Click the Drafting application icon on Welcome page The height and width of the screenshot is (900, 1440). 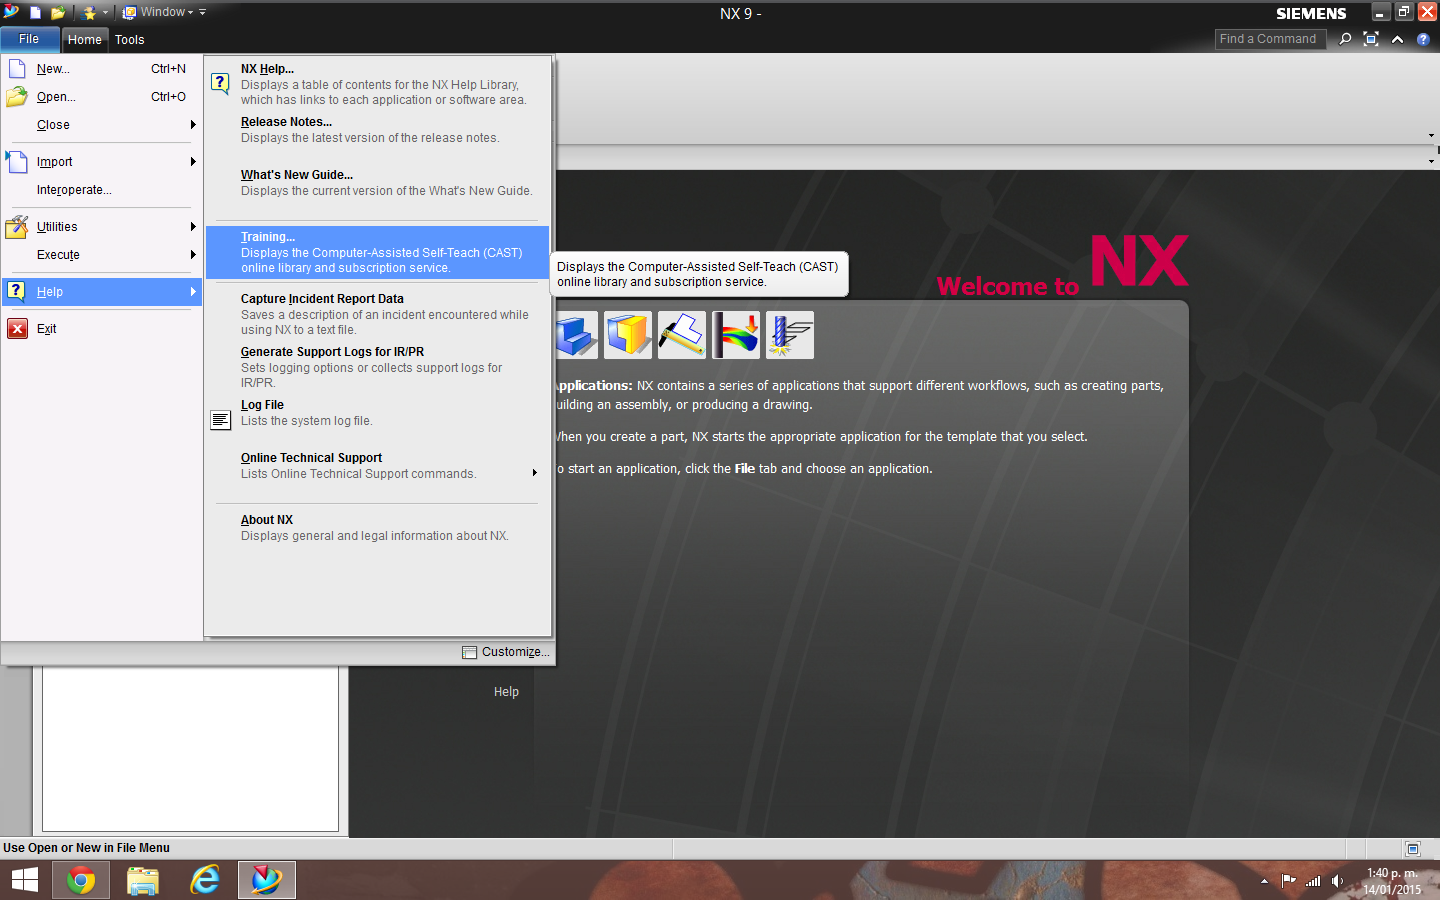click(682, 335)
